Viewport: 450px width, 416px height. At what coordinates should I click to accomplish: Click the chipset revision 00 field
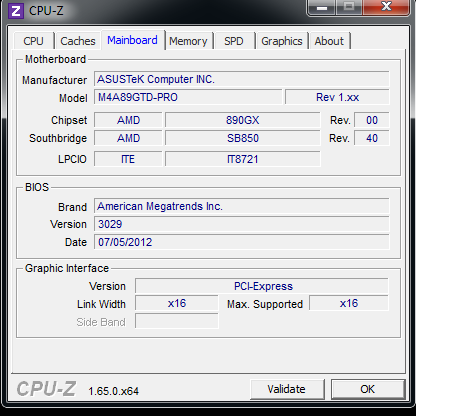click(x=372, y=120)
